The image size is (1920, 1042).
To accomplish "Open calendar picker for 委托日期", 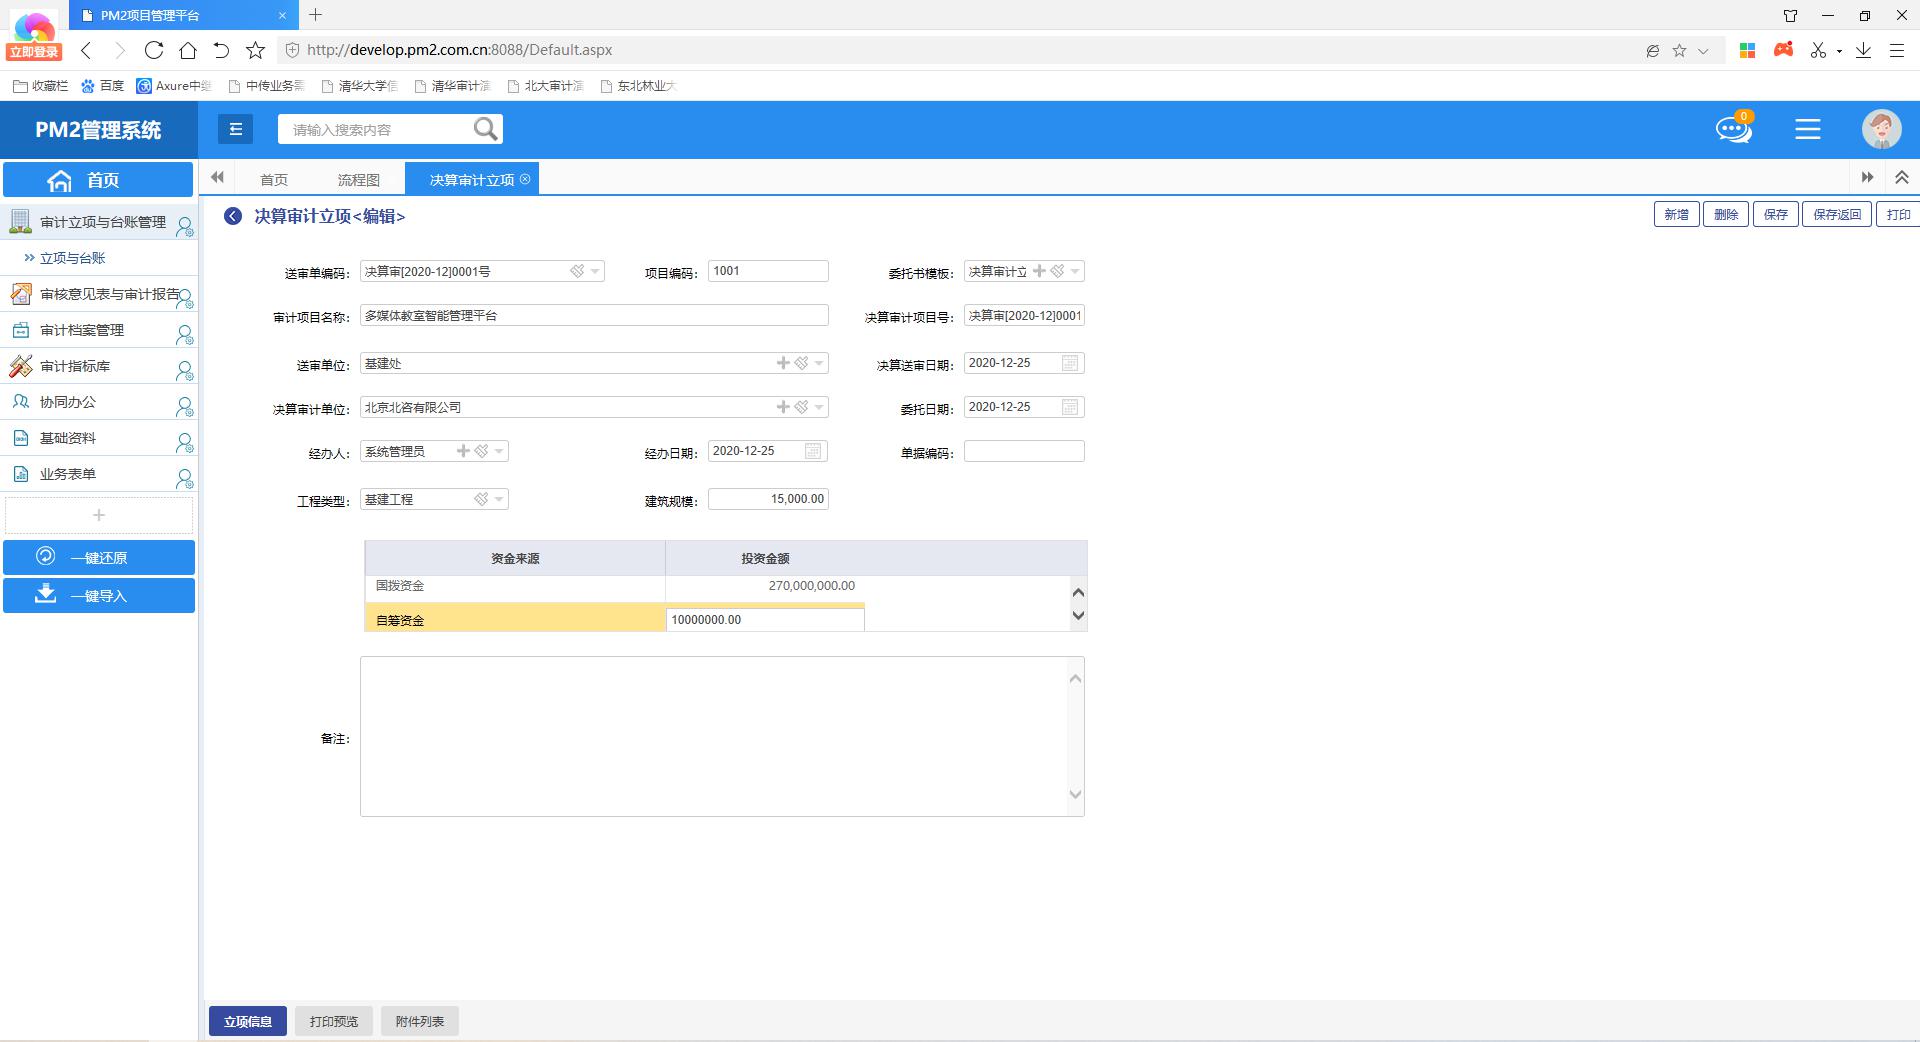I will [1070, 407].
